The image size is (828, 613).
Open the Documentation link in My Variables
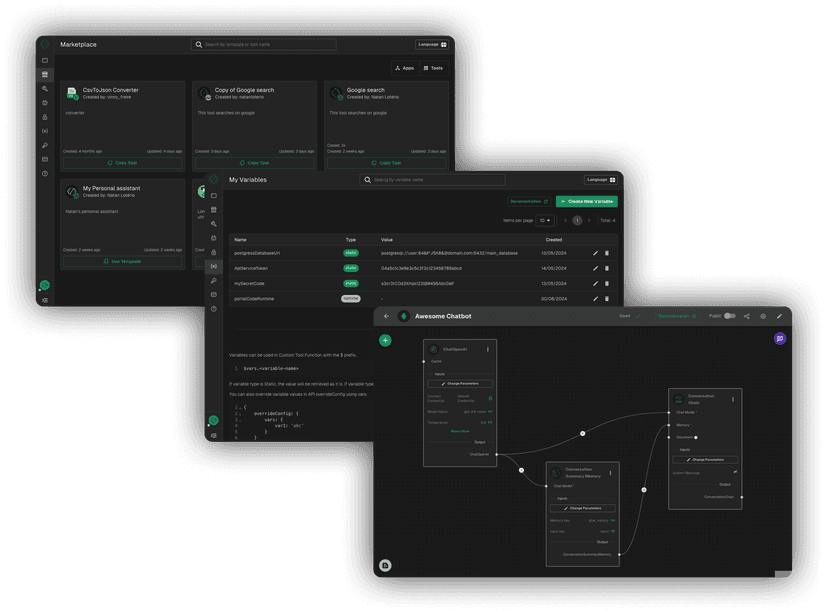click(529, 201)
